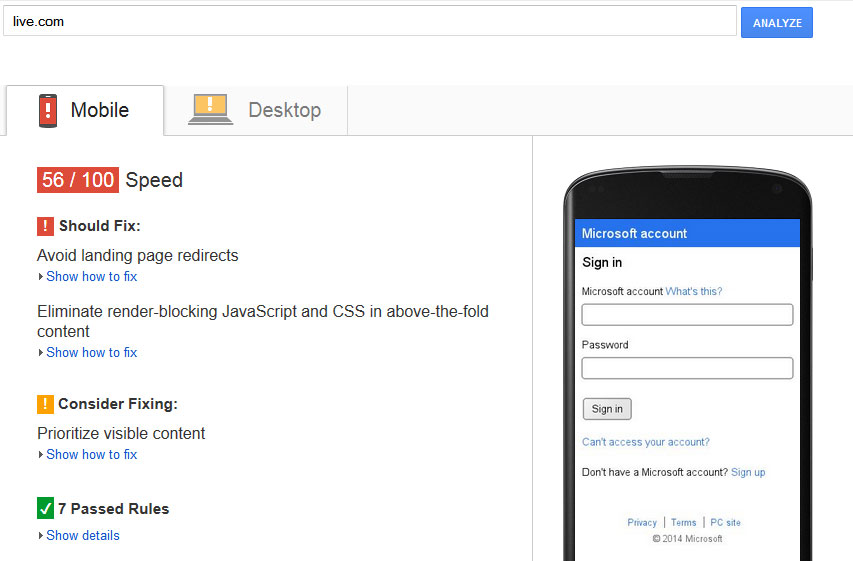Click the Prioritize visible content text

(121, 434)
